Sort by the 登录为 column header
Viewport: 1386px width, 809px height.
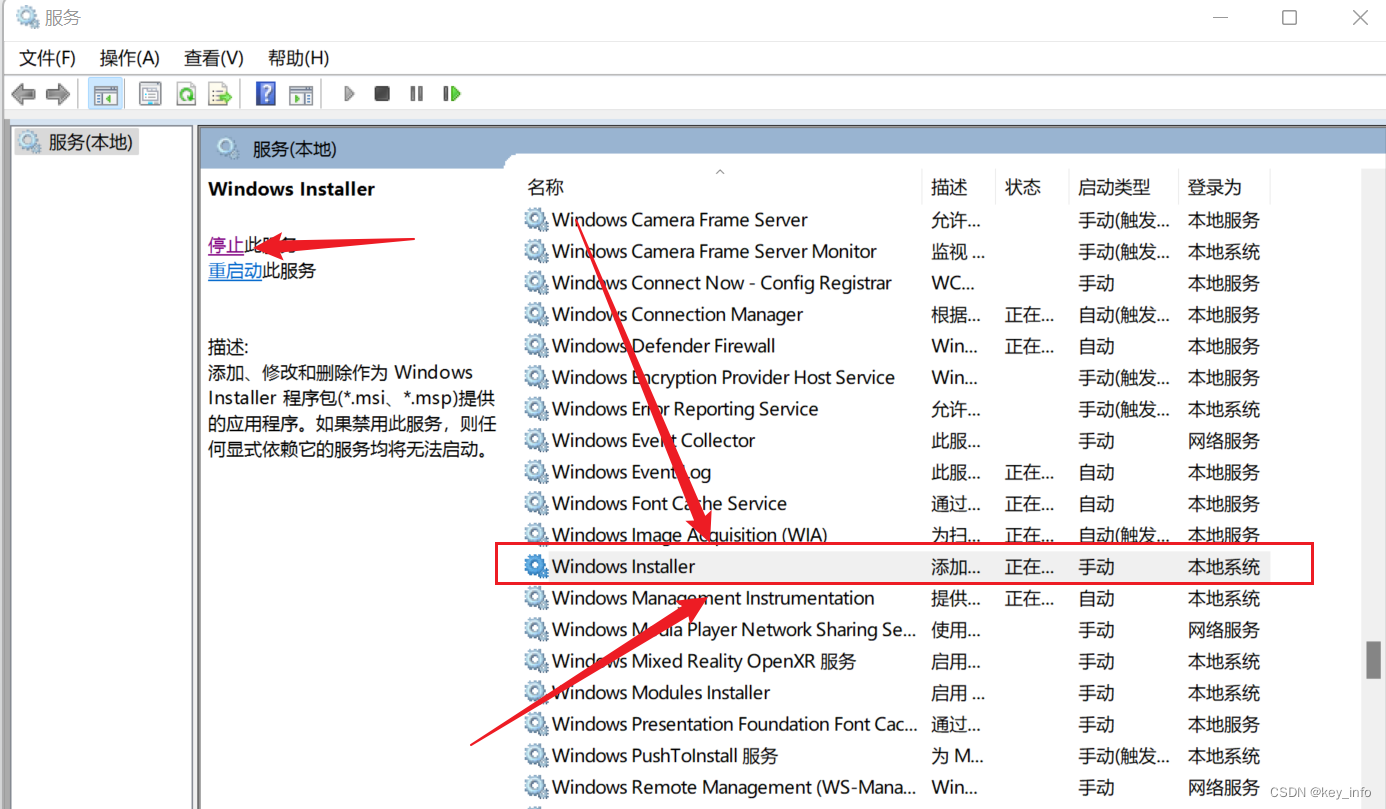click(x=1224, y=187)
